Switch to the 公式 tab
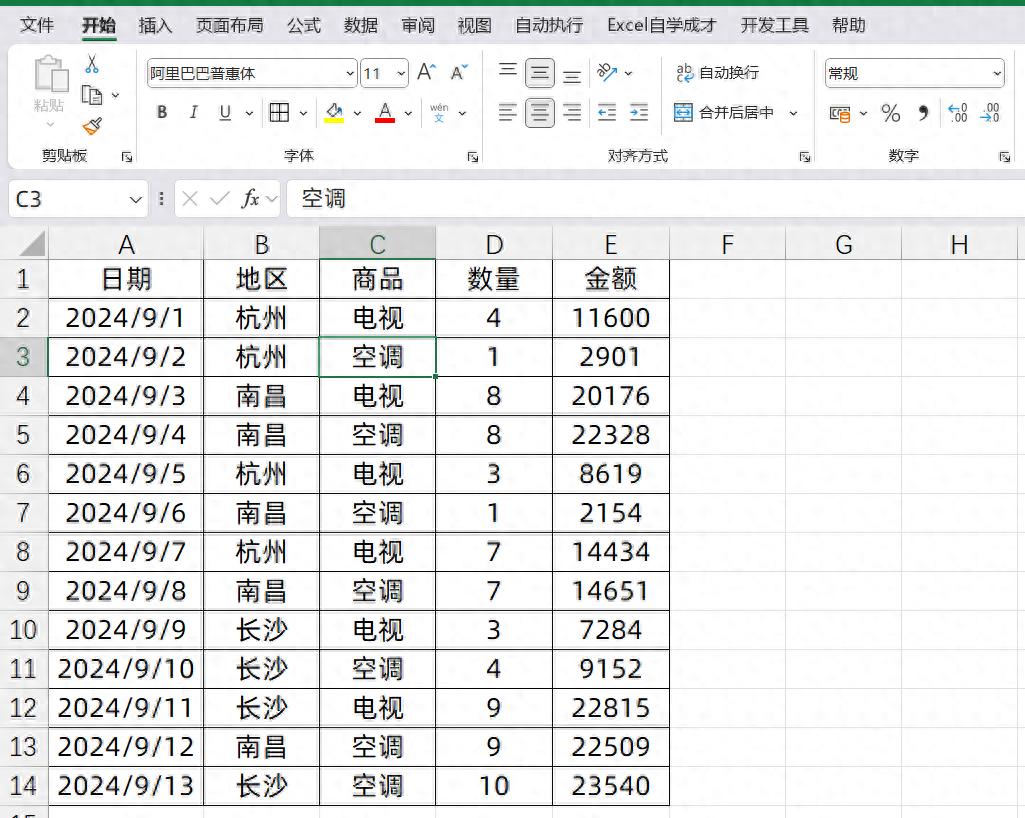The height and width of the screenshot is (818, 1025). [304, 26]
